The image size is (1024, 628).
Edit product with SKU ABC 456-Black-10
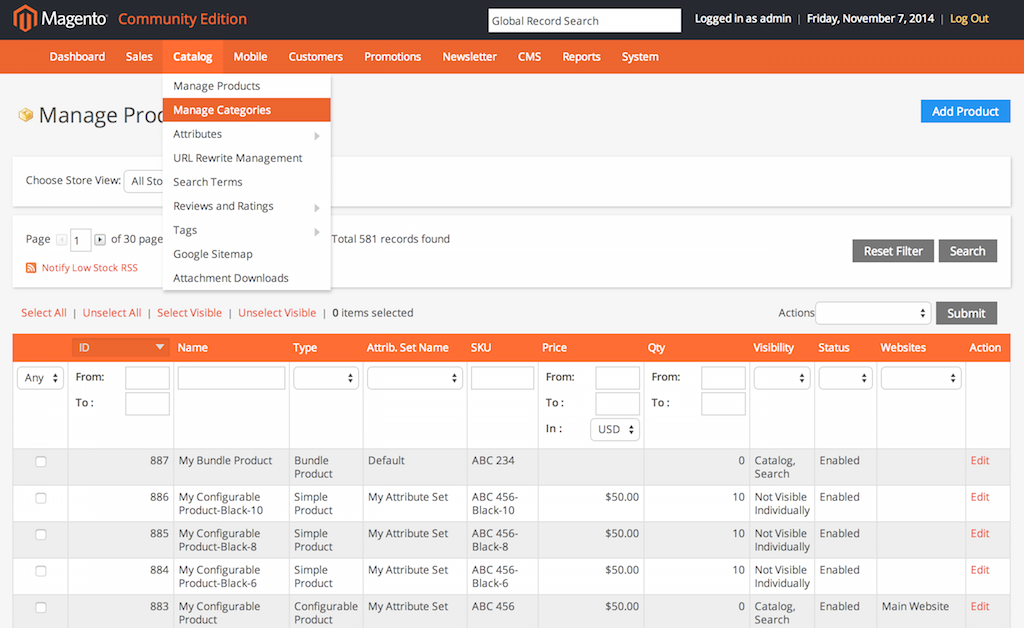[980, 497]
